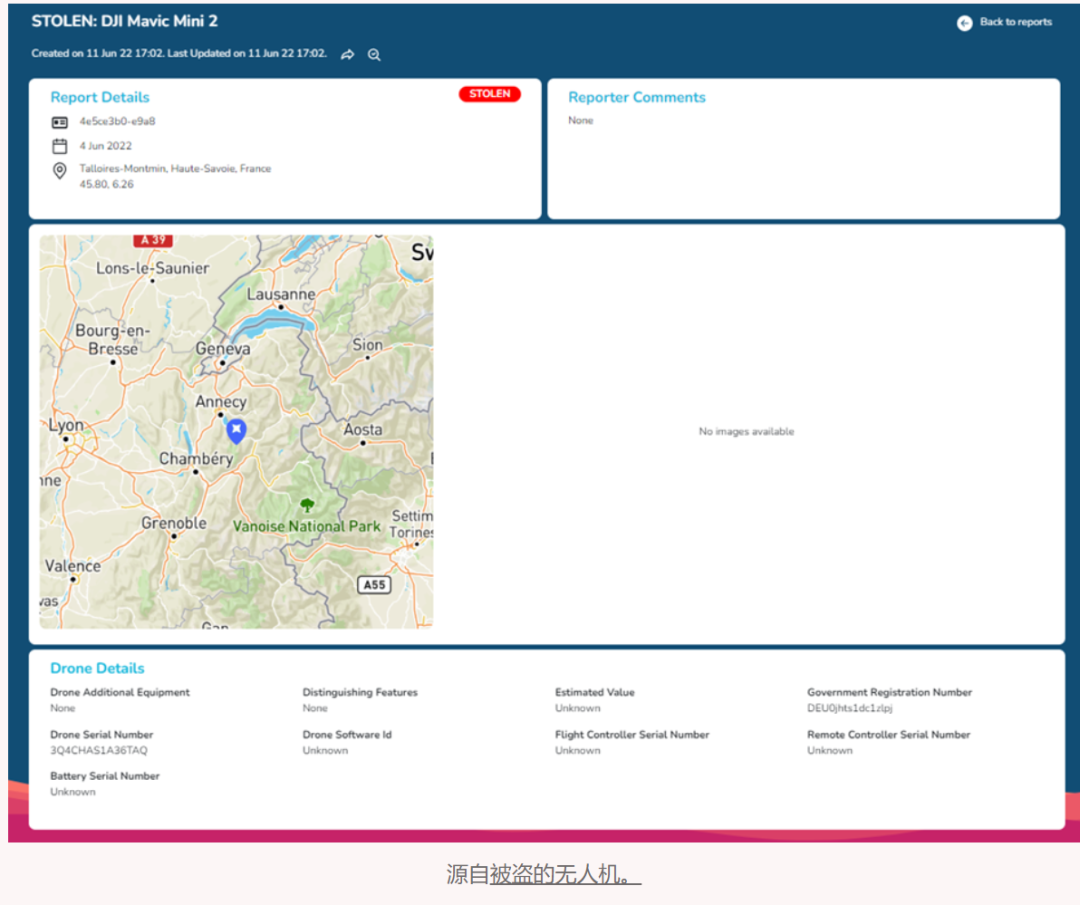Click the A55 road shield on map
Image resolution: width=1080 pixels, height=905 pixels.
pyautogui.click(x=374, y=585)
